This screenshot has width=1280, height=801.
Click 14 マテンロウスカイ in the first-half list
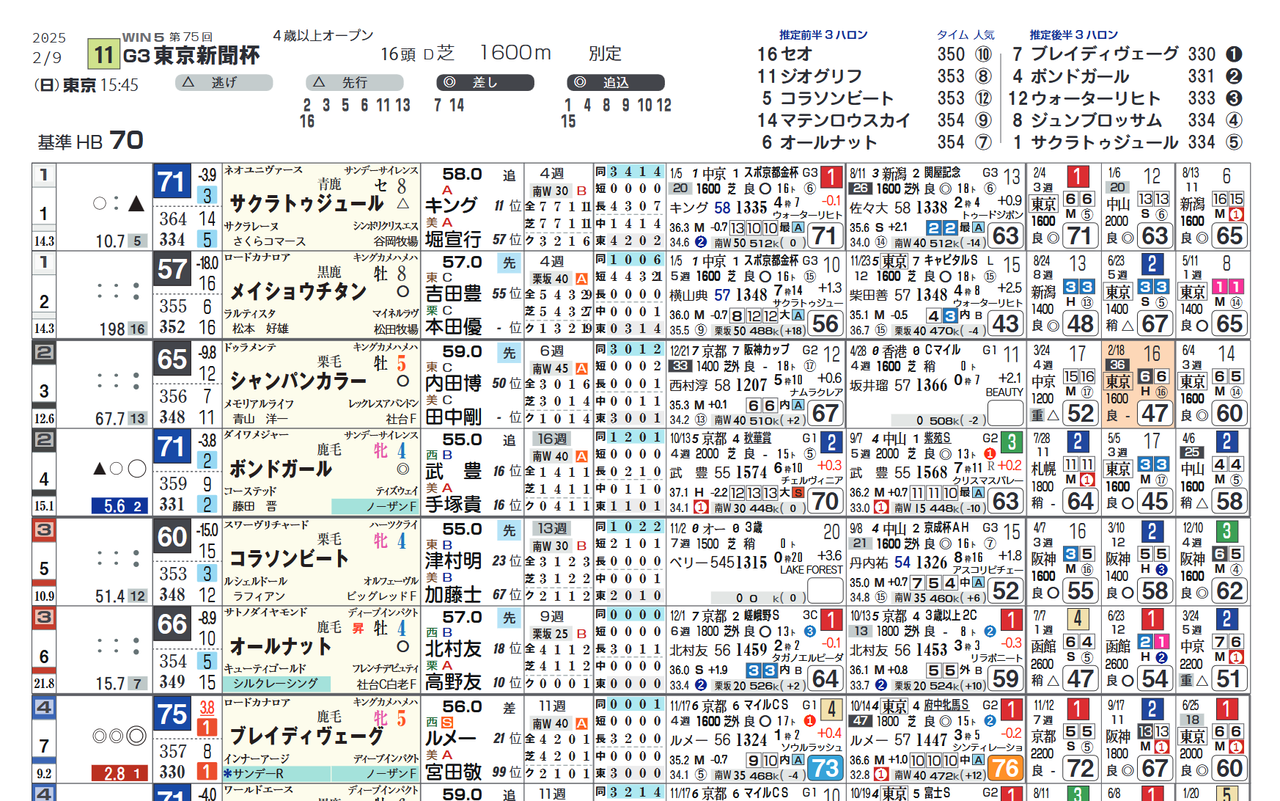pos(833,120)
